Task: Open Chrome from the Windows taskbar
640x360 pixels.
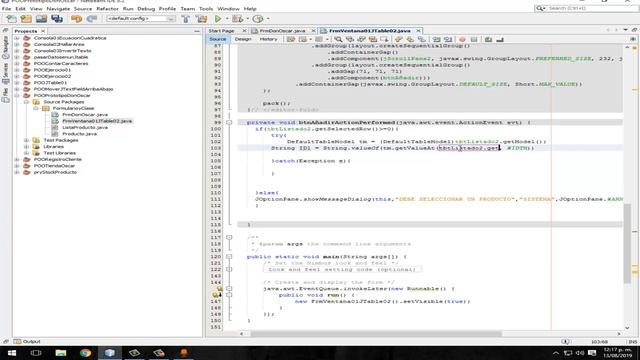Action: tap(85, 353)
